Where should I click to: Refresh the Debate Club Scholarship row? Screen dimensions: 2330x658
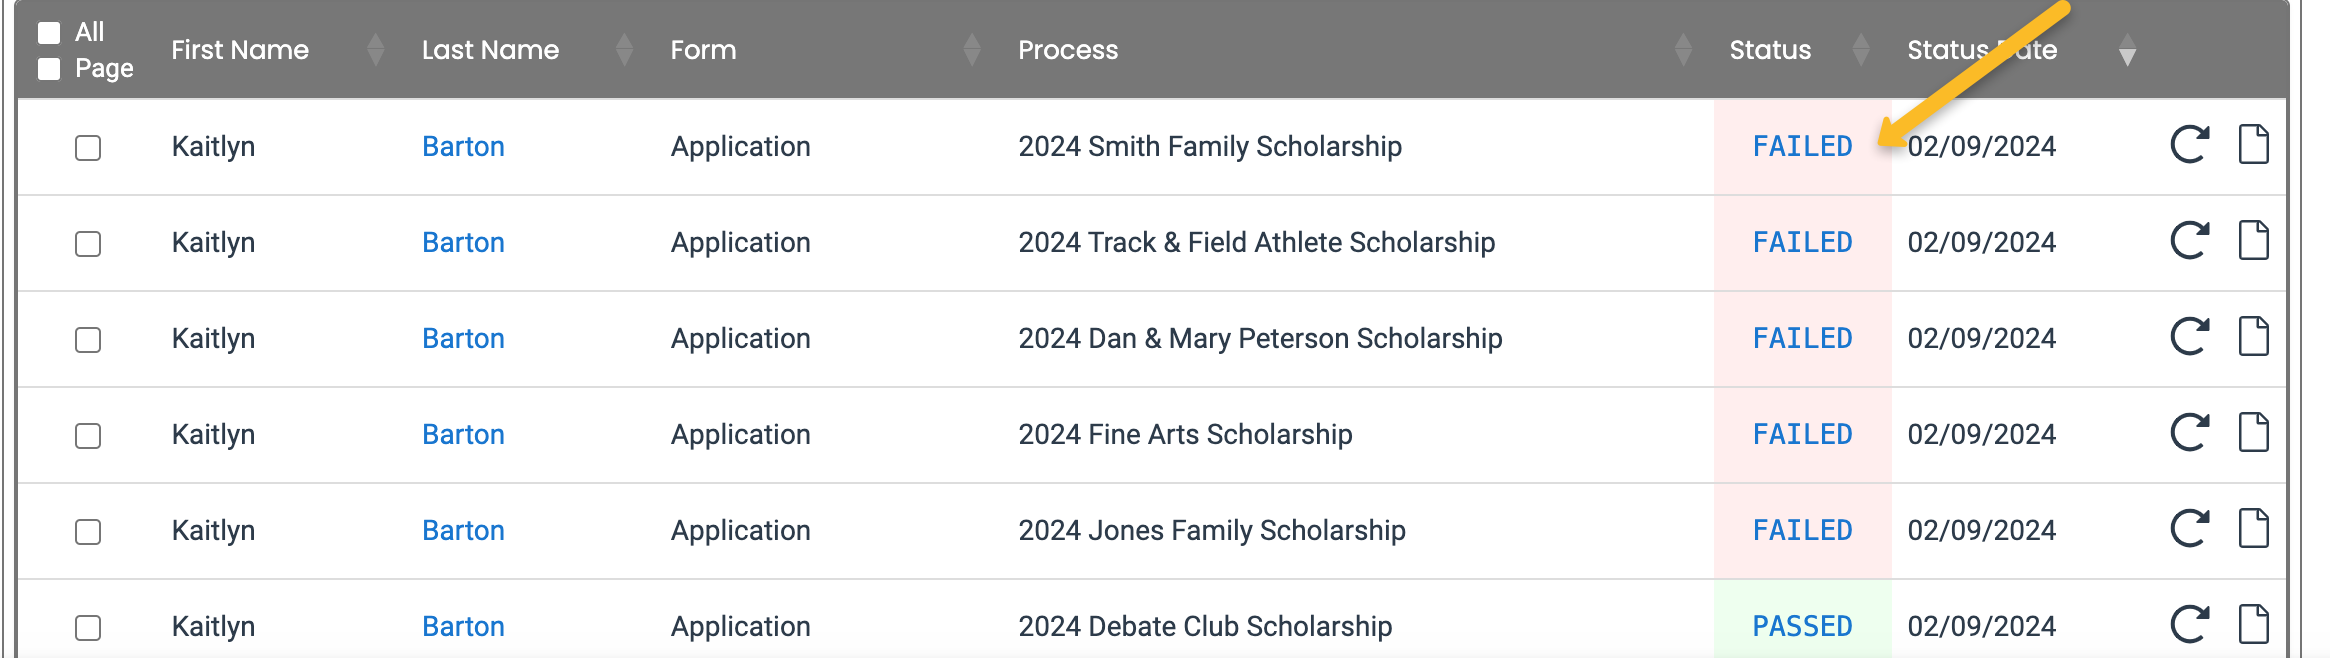[2189, 625]
